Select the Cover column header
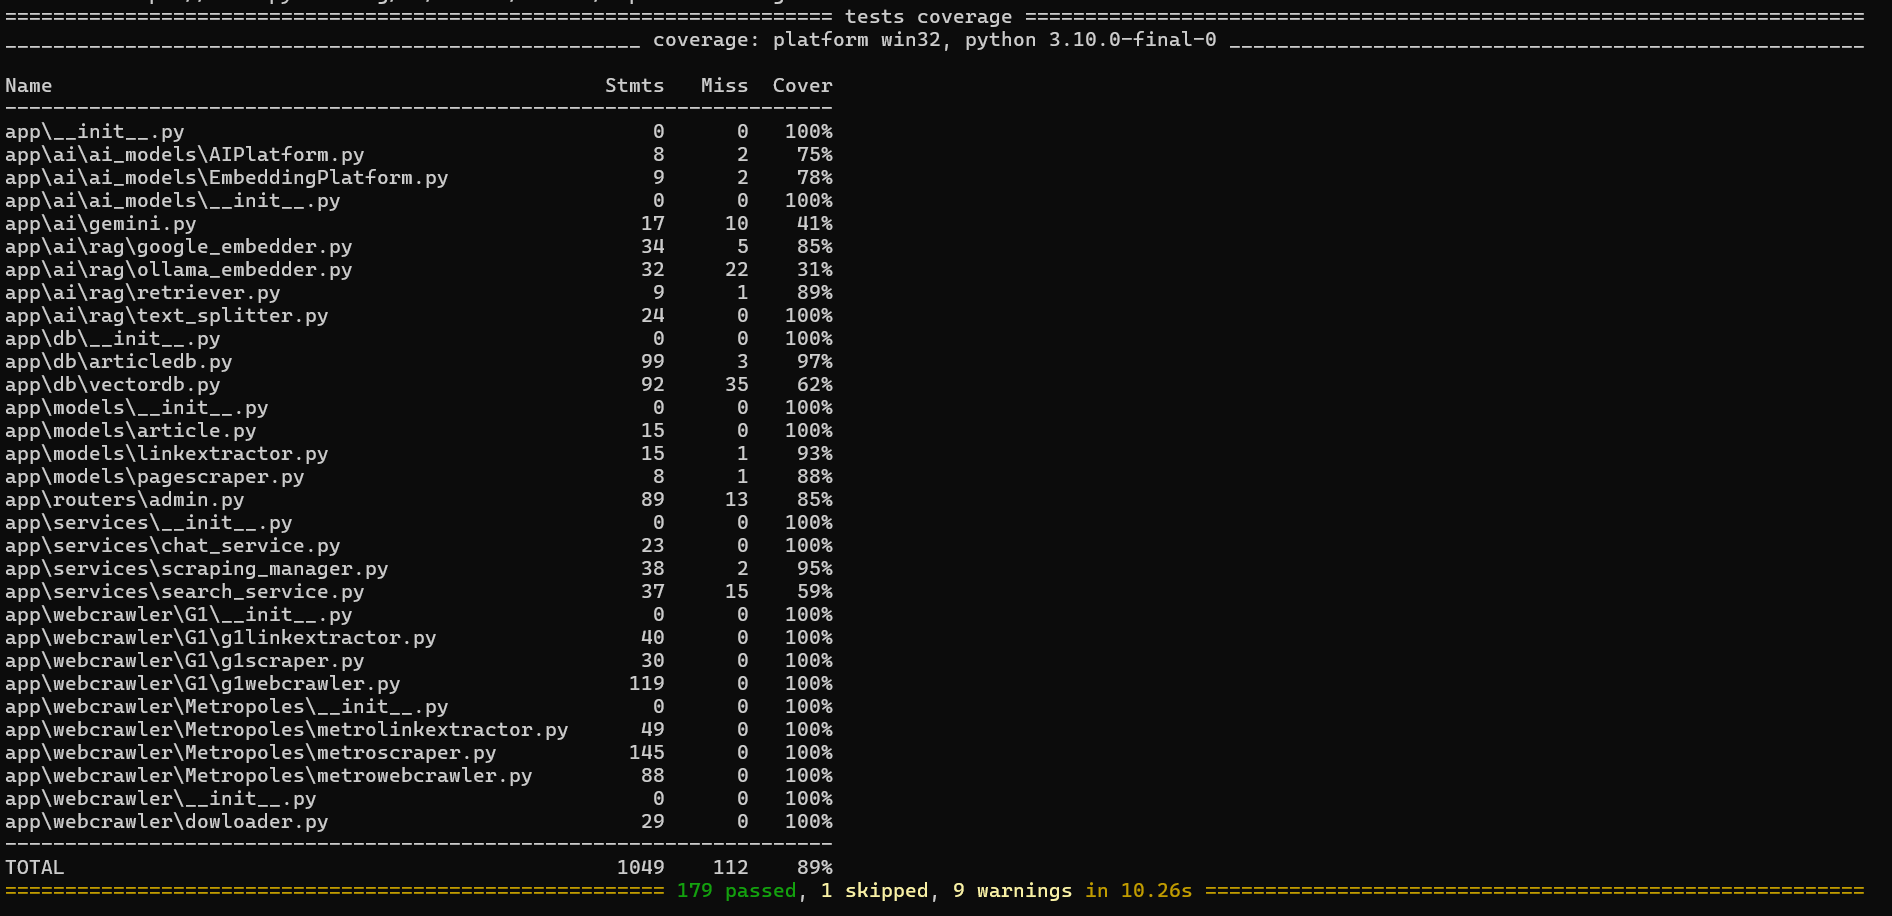This screenshot has height=916, width=1892. pyautogui.click(x=802, y=85)
